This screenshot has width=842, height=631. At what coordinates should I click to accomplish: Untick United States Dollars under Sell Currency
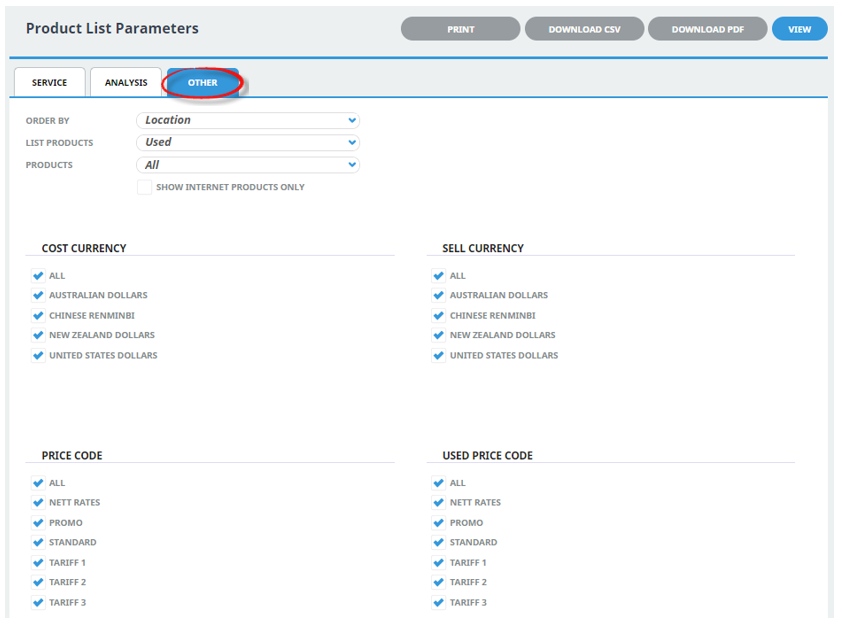pyautogui.click(x=439, y=355)
